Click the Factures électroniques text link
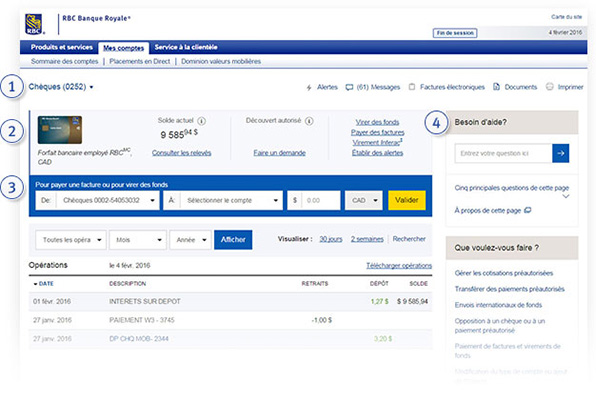The height and width of the screenshot is (404, 596). [x=452, y=87]
